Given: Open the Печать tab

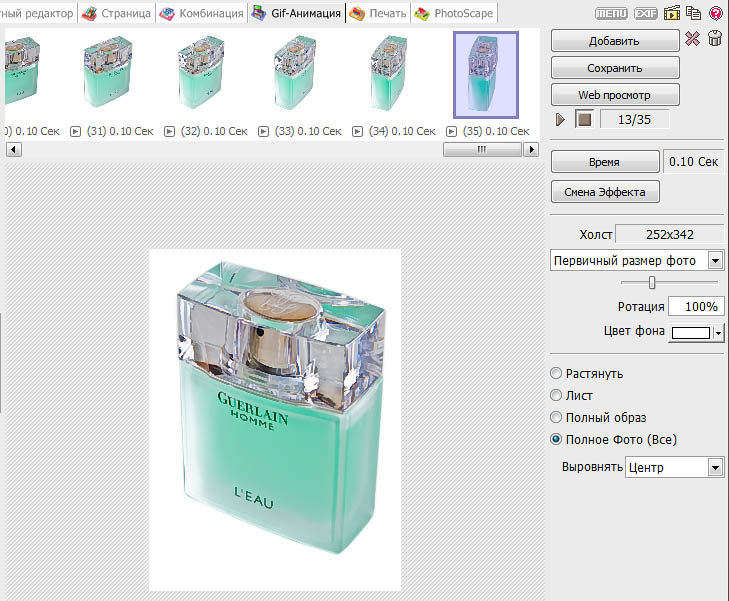Looking at the screenshot, I should (x=378, y=13).
